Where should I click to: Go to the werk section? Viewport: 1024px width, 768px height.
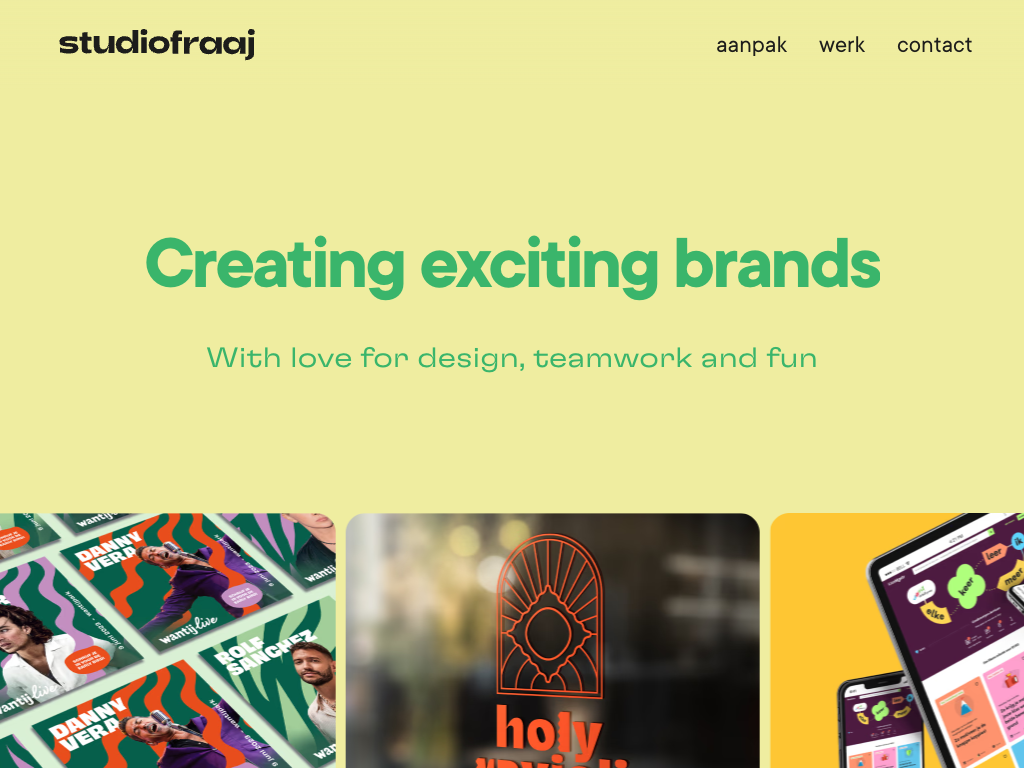point(842,45)
